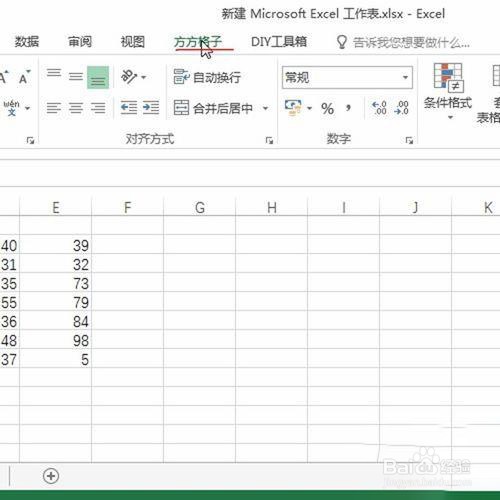Expand the text orientation dropdown arrow
The width and height of the screenshot is (500, 500).
pos(144,77)
